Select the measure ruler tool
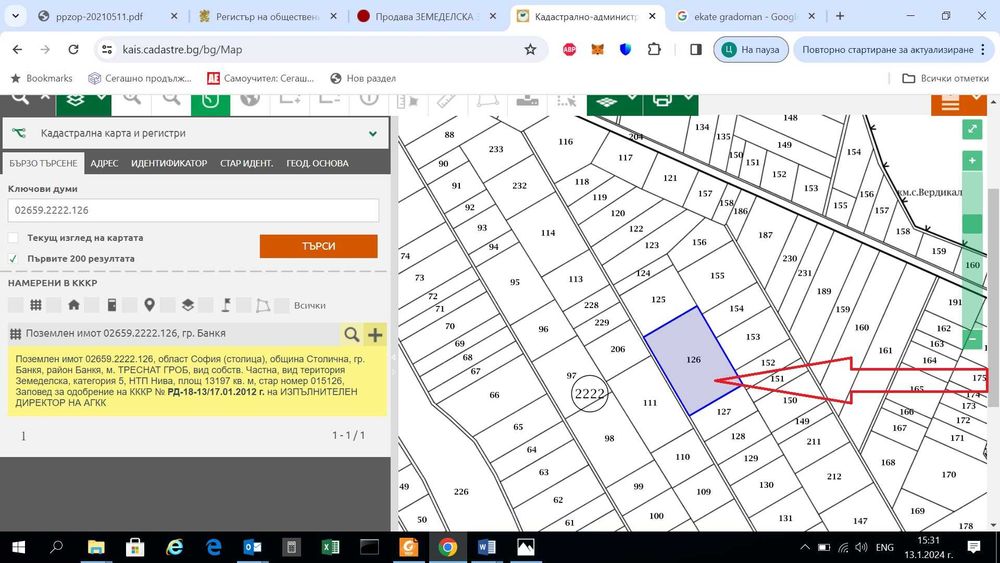Image resolution: width=1000 pixels, height=563 pixels. pyautogui.click(x=446, y=101)
